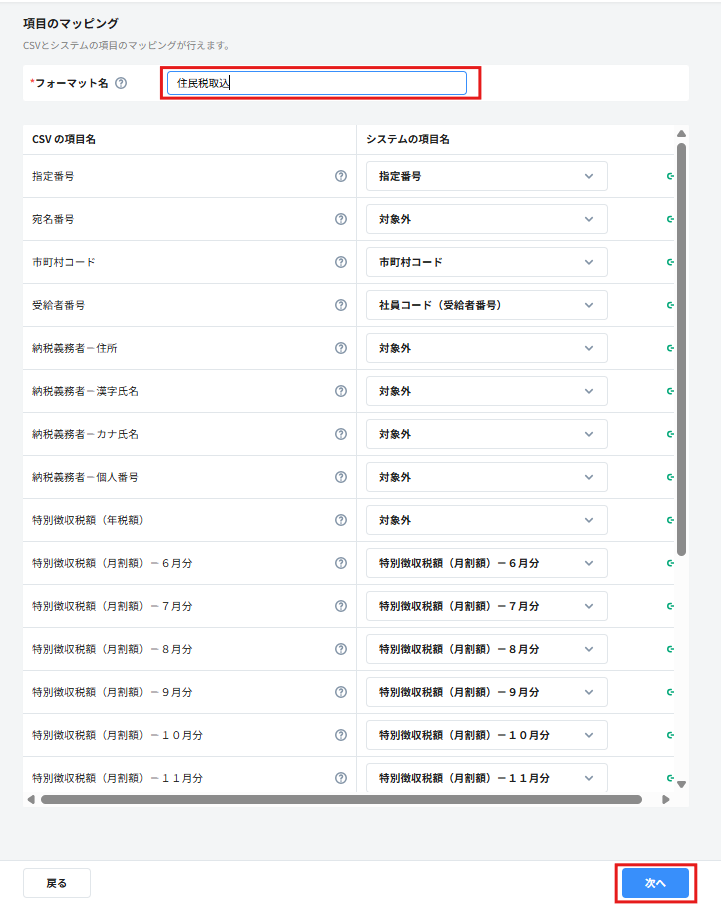Open help icon for 指定番号 row
Screen dimensions: 721x904
pos(341,176)
